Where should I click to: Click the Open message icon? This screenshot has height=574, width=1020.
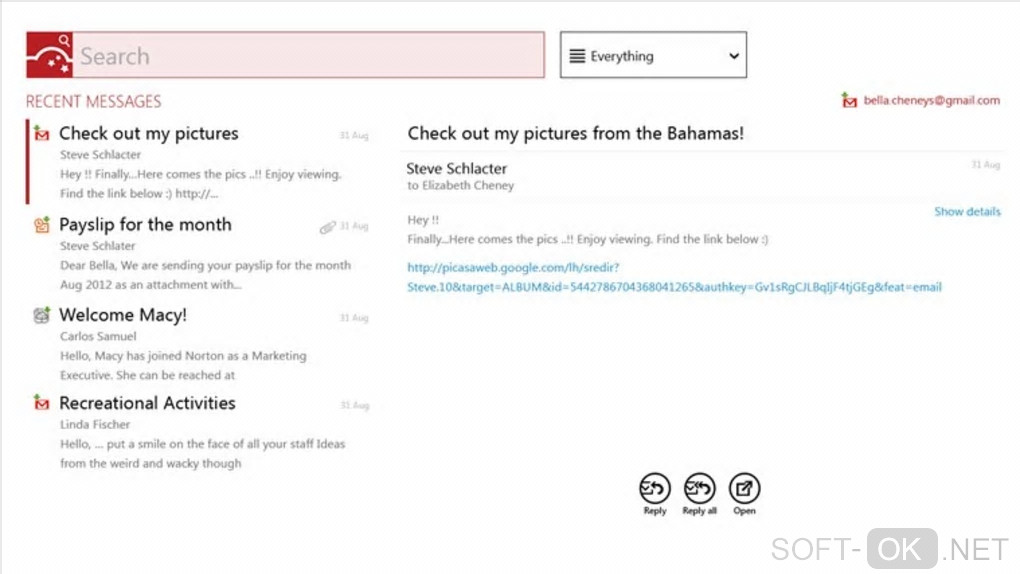click(x=744, y=489)
